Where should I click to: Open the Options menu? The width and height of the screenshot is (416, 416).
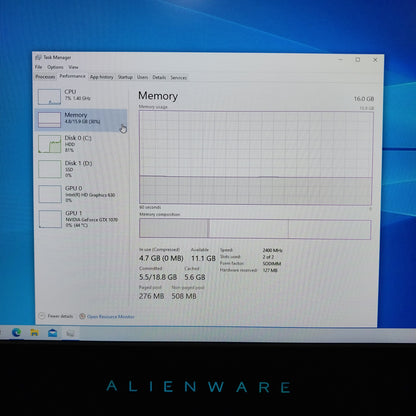pos(55,67)
